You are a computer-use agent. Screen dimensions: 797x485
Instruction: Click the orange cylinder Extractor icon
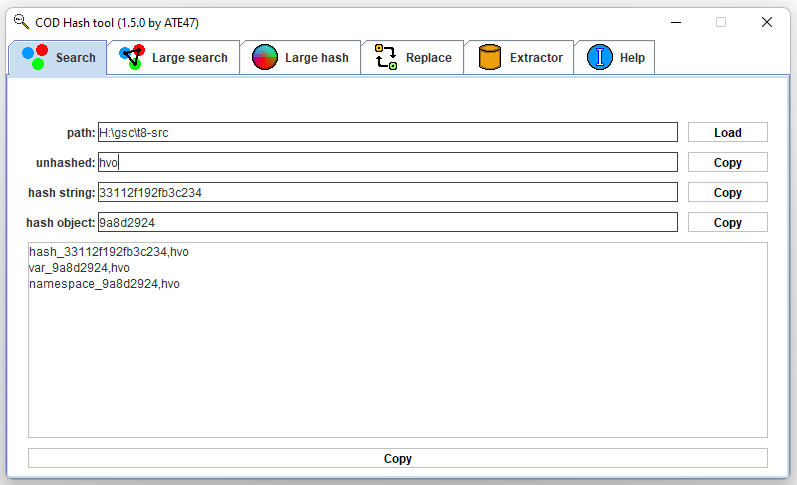point(490,57)
